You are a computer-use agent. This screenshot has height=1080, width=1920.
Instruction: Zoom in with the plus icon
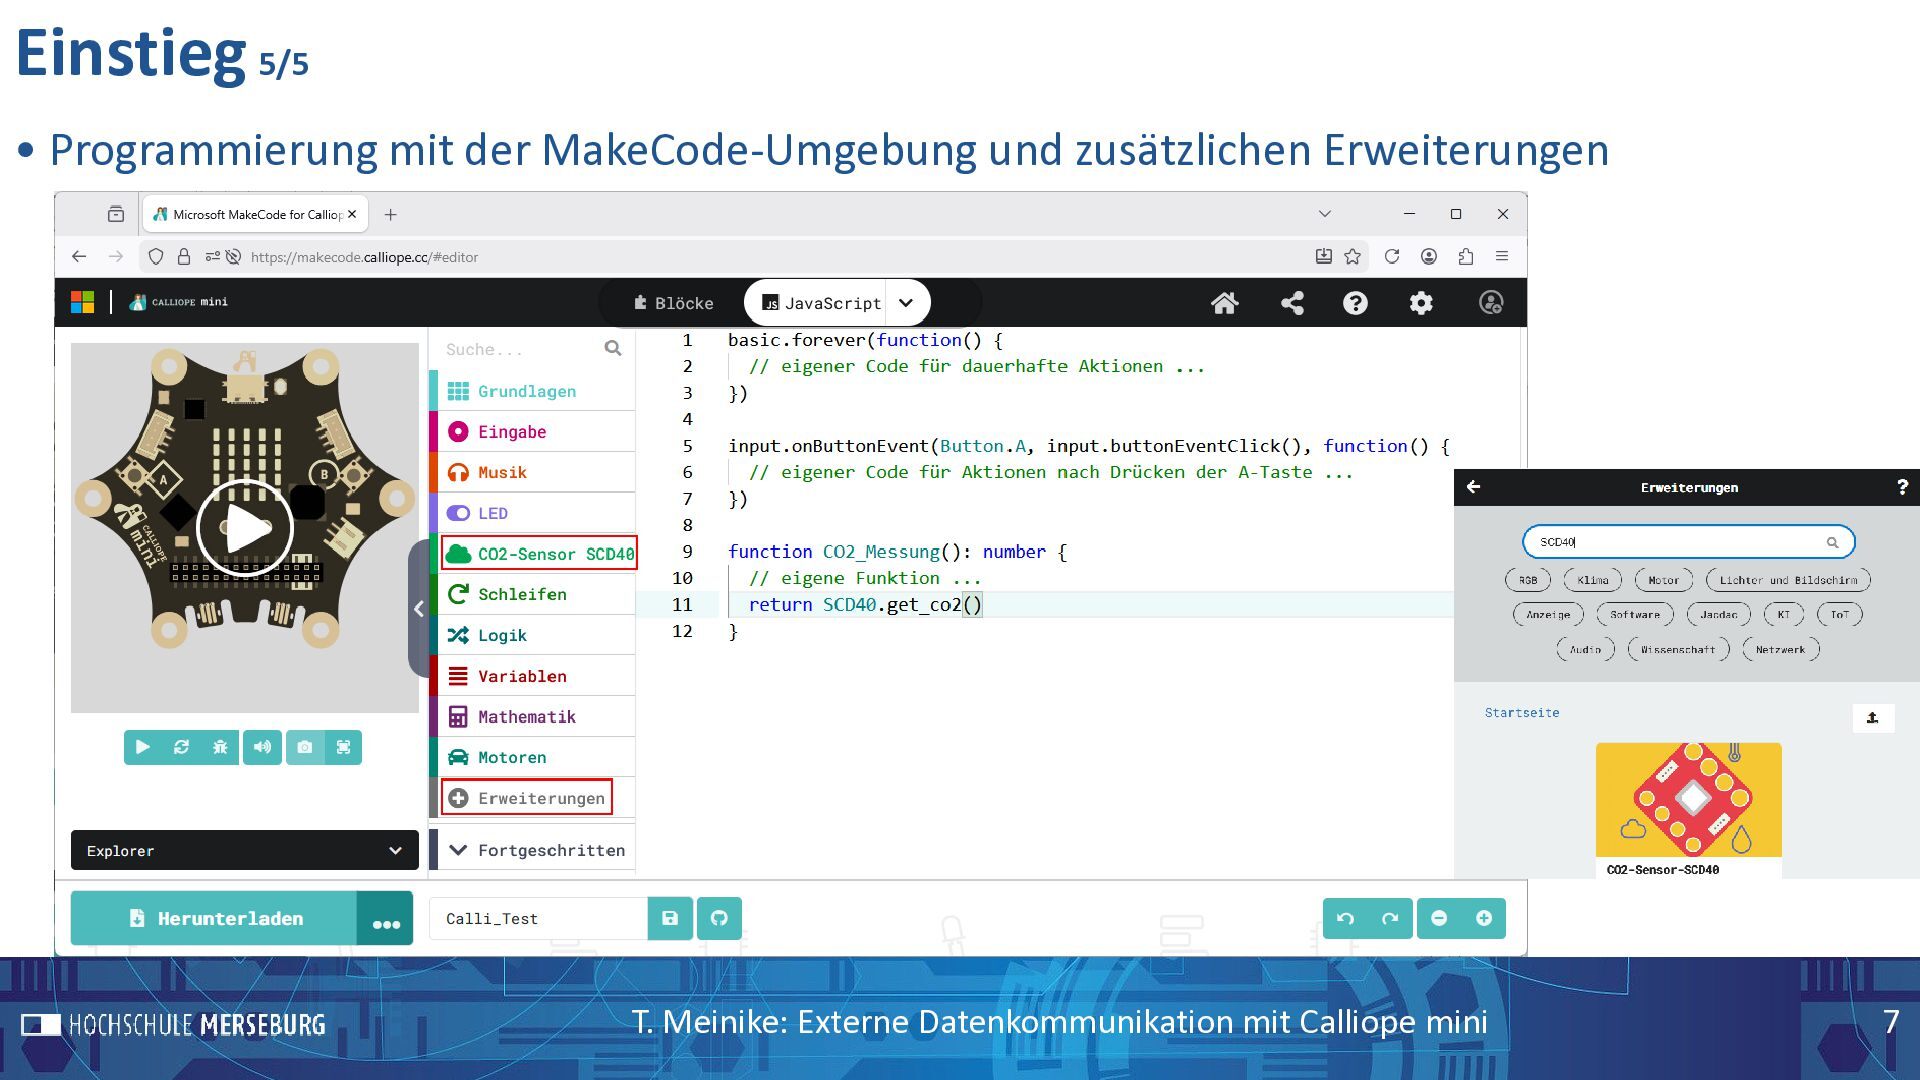coord(1484,918)
